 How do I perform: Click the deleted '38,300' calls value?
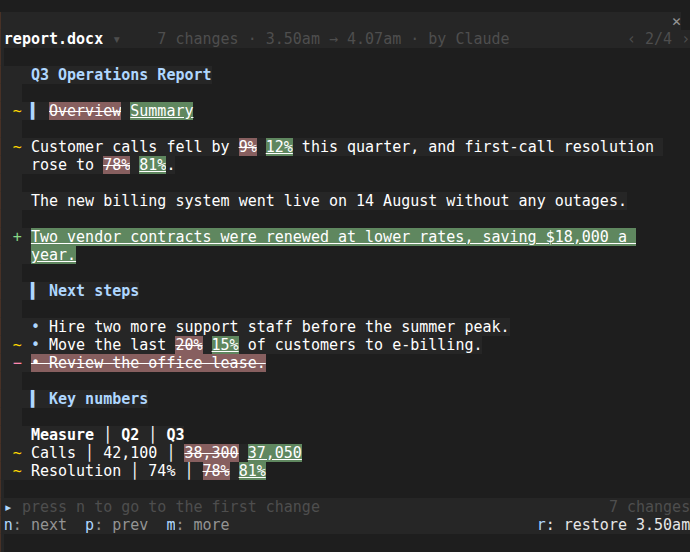tap(211, 453)
